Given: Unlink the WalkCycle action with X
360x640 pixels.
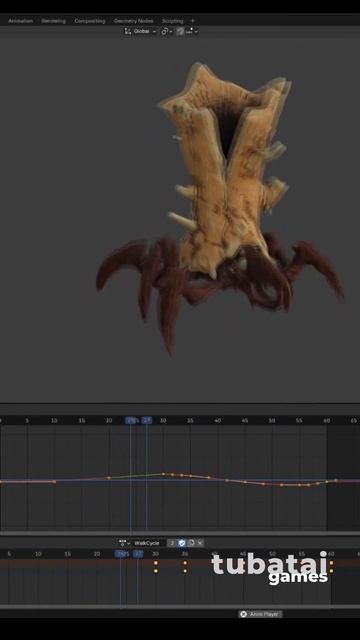Looking at the screenshot, I should pos(200,543).
